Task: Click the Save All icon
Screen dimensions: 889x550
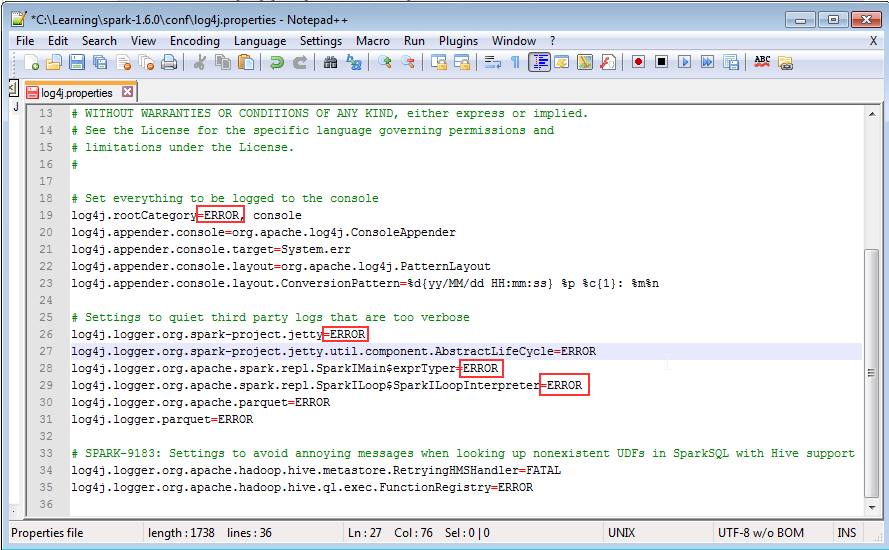Action: (100, 62)
